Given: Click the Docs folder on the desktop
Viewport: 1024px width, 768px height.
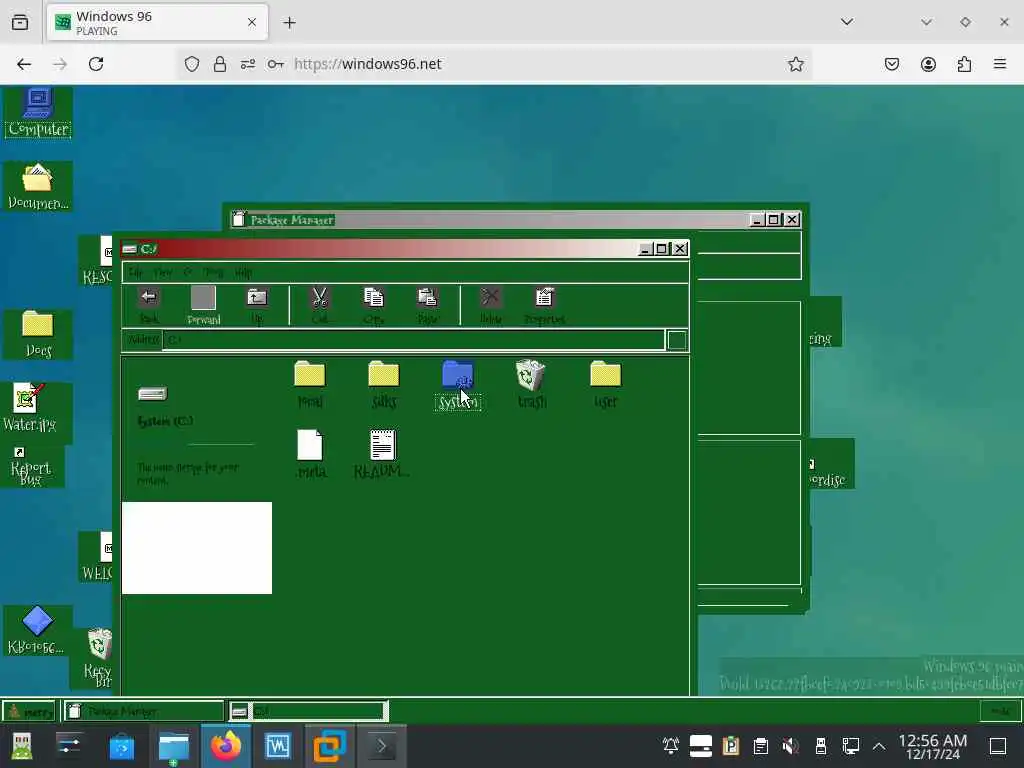Looking at the screenshot, I should (x=38, y=334).
